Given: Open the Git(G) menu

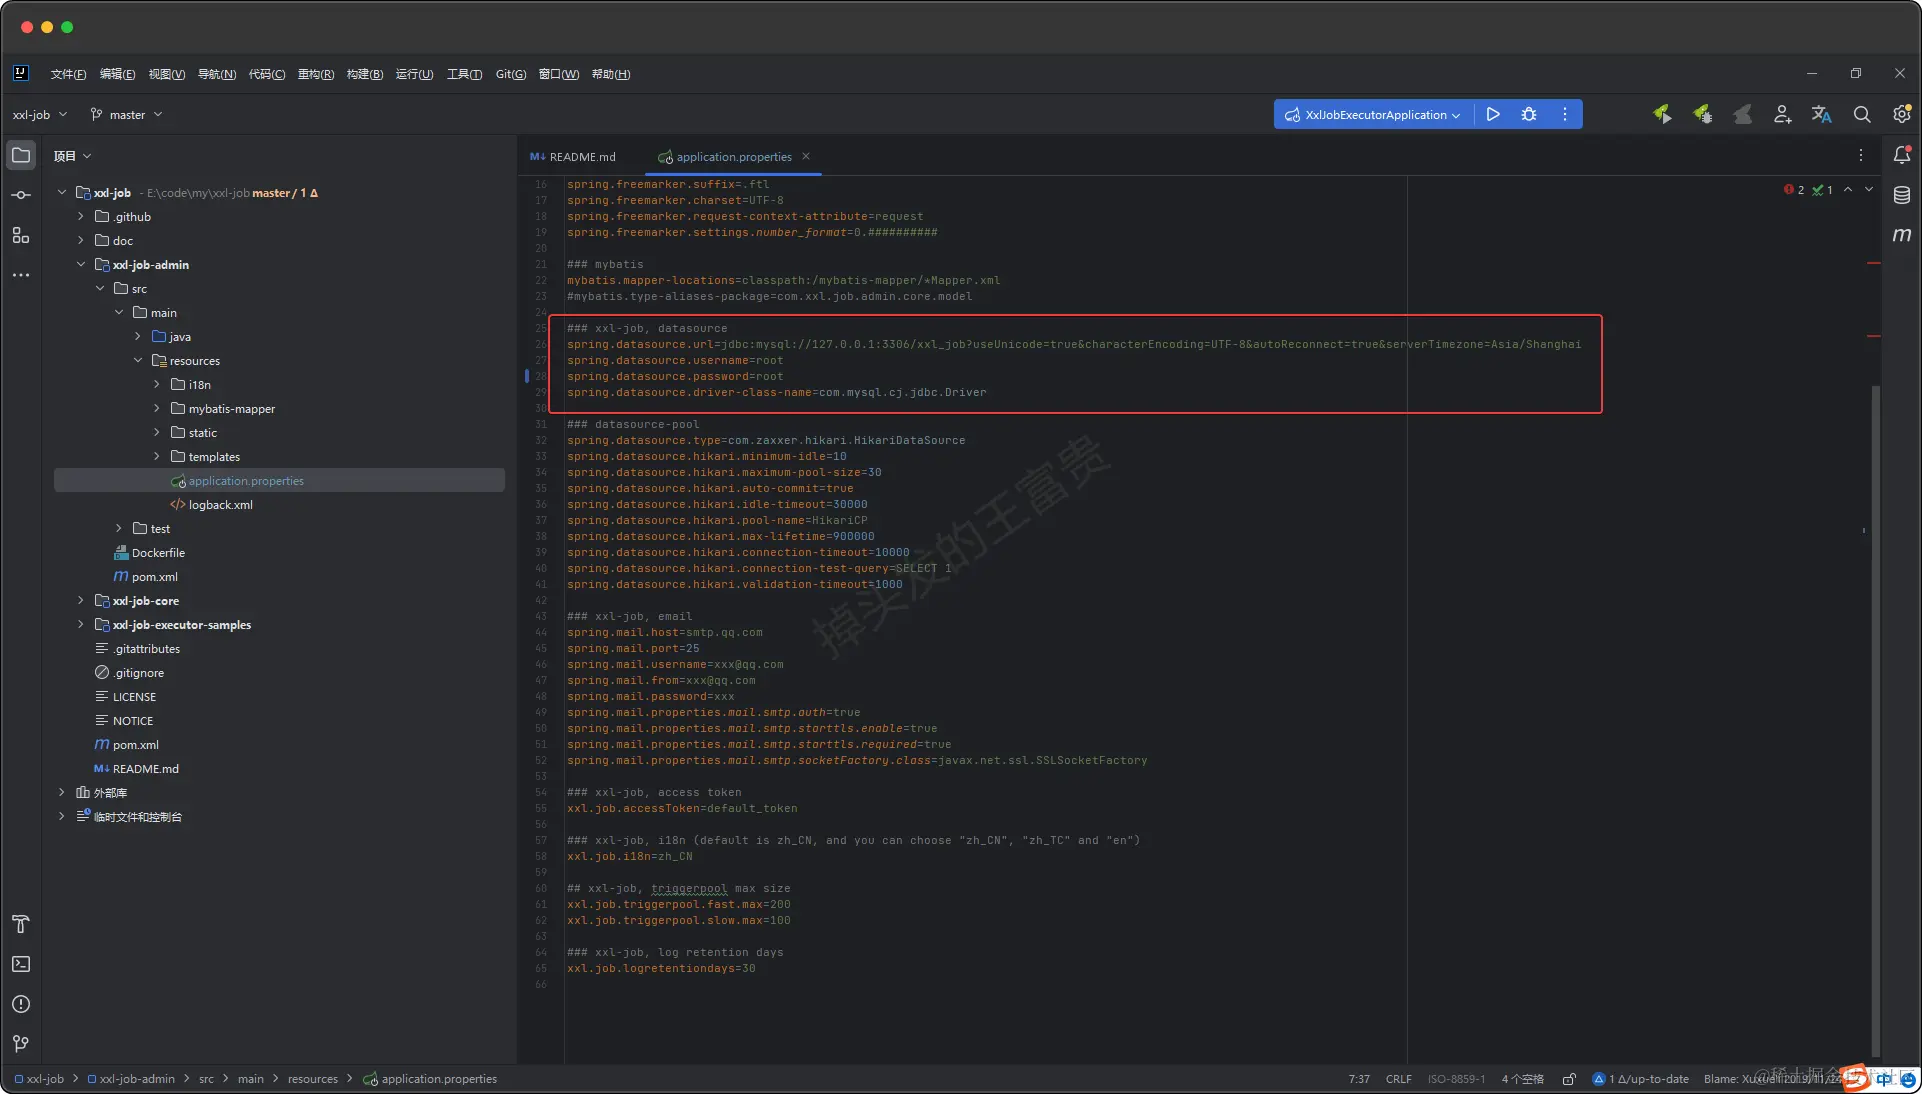Looking at the screenshot, I should 510,74.
